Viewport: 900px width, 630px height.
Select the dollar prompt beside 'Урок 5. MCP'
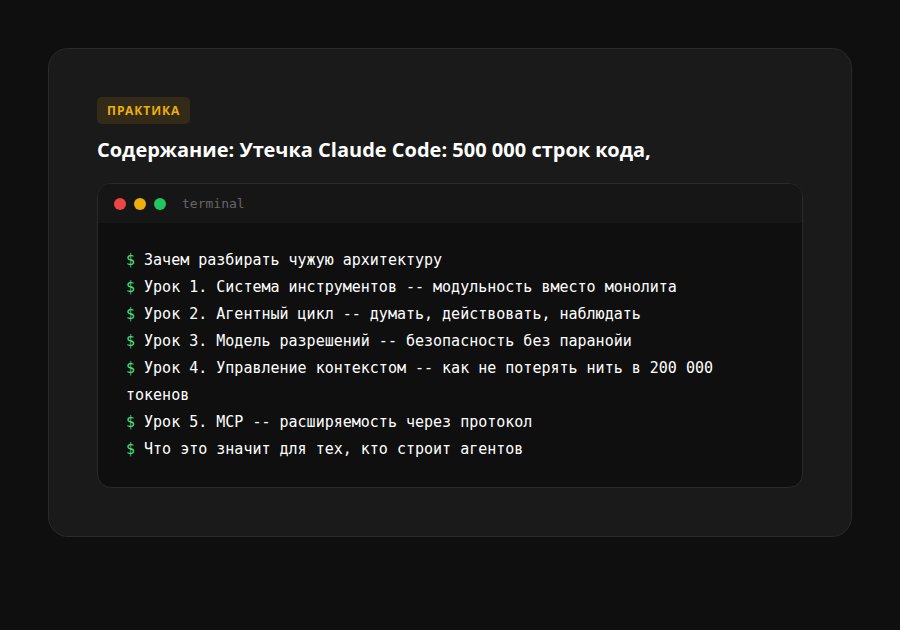[x=129, y=421]
